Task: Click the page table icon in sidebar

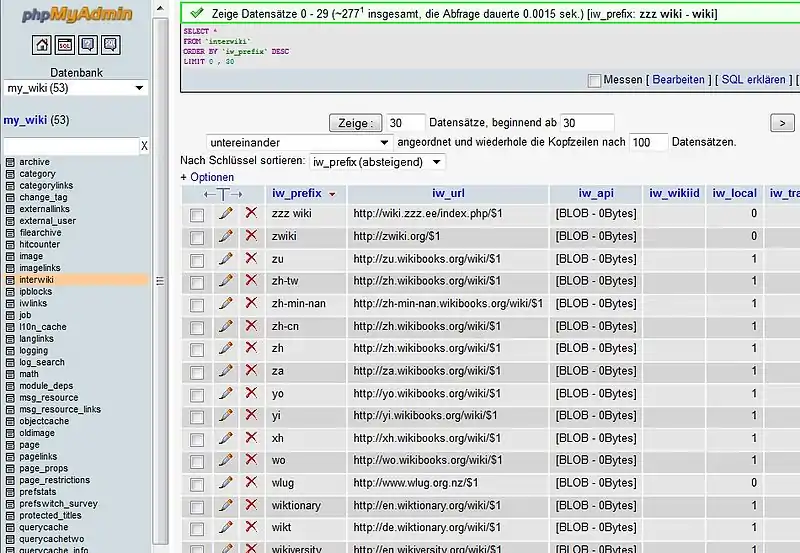Action: coord(10,445)
